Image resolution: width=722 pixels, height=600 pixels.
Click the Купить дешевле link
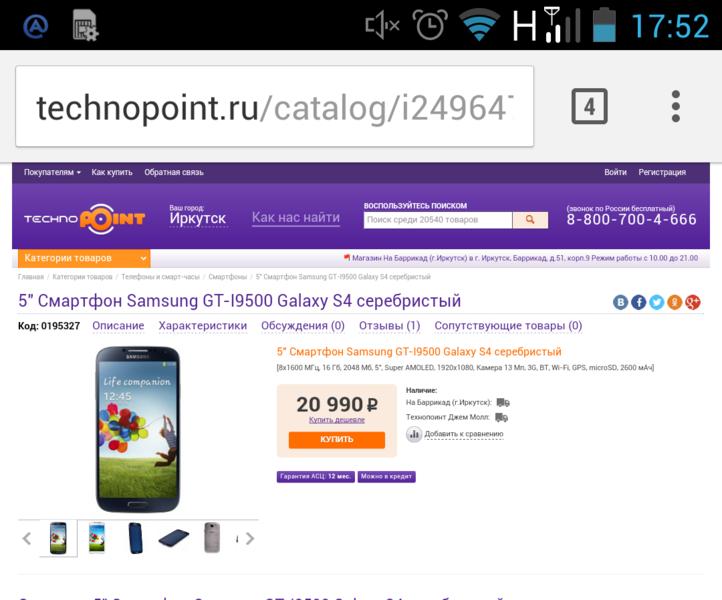click(x=337, y=420)
